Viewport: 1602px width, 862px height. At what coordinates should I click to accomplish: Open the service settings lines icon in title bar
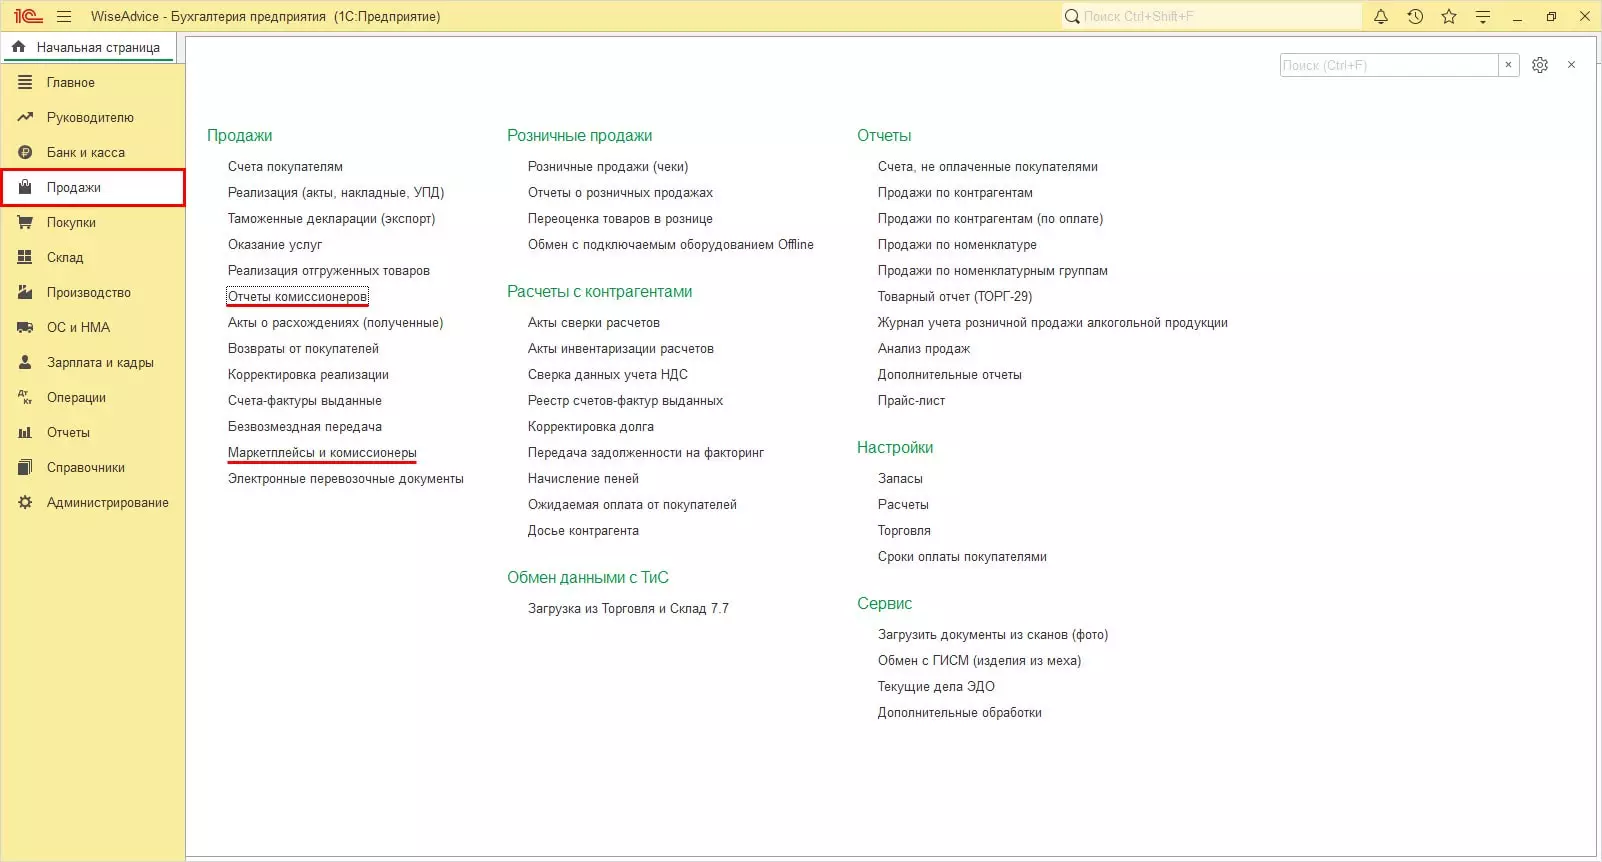1483,16
